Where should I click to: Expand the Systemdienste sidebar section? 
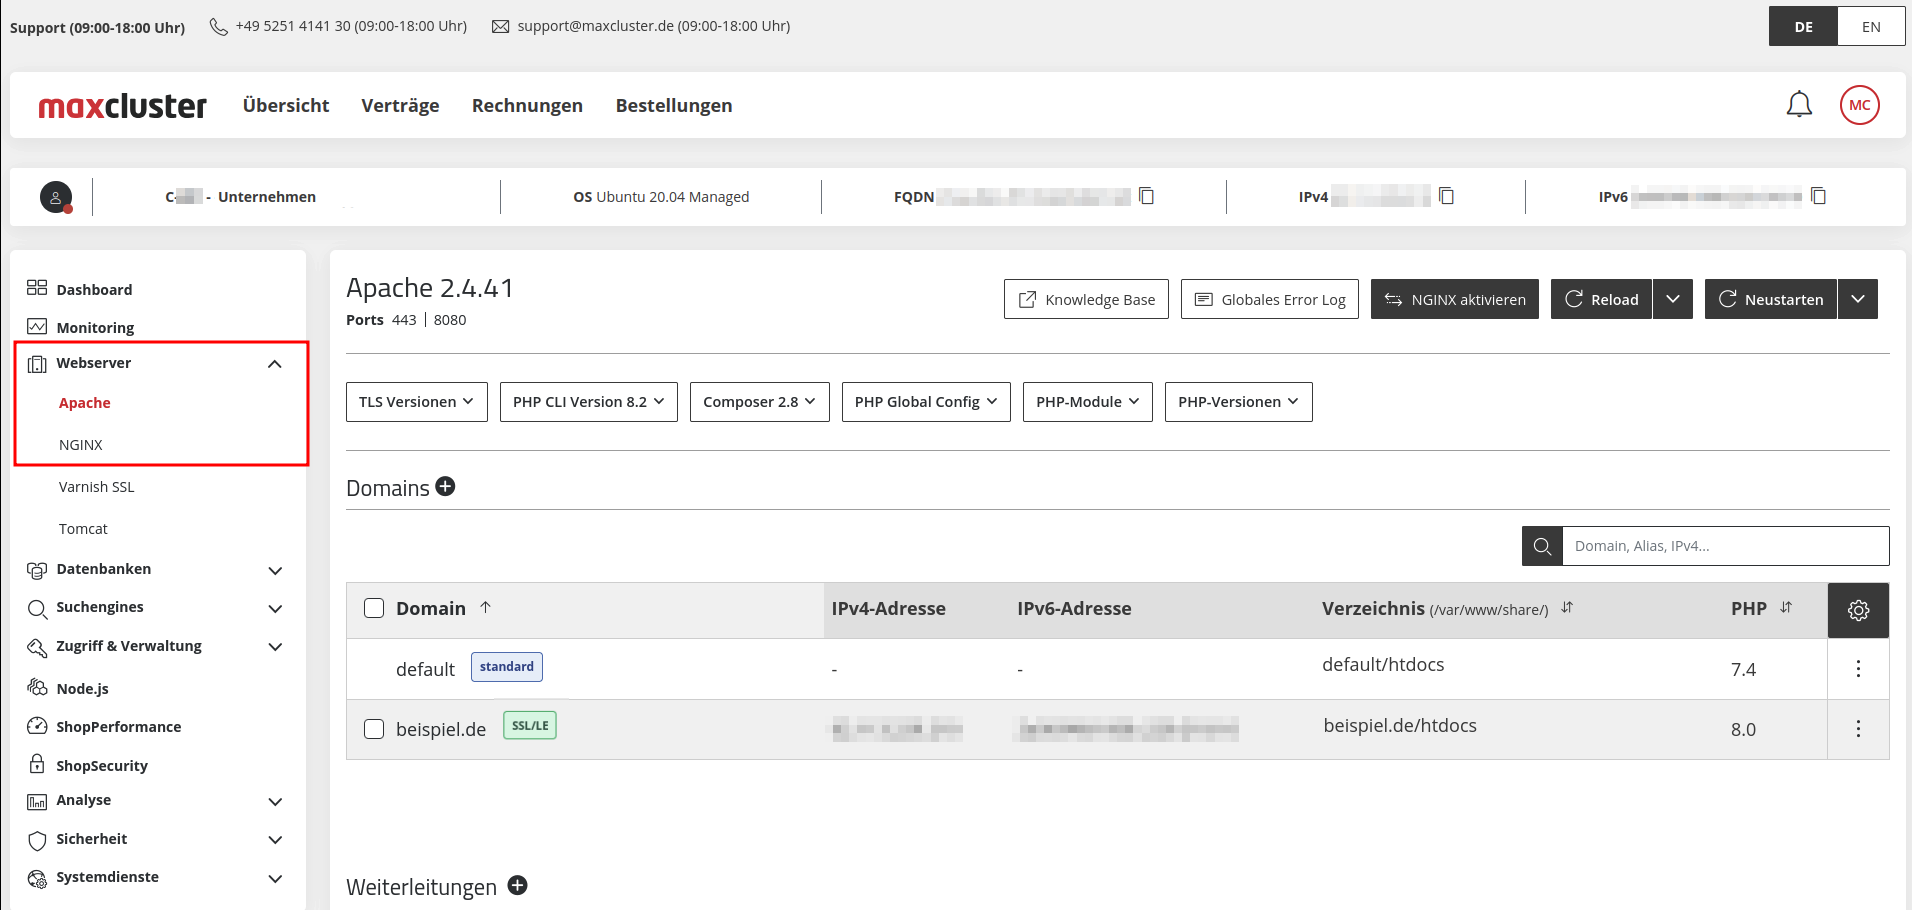coord(275,878)
